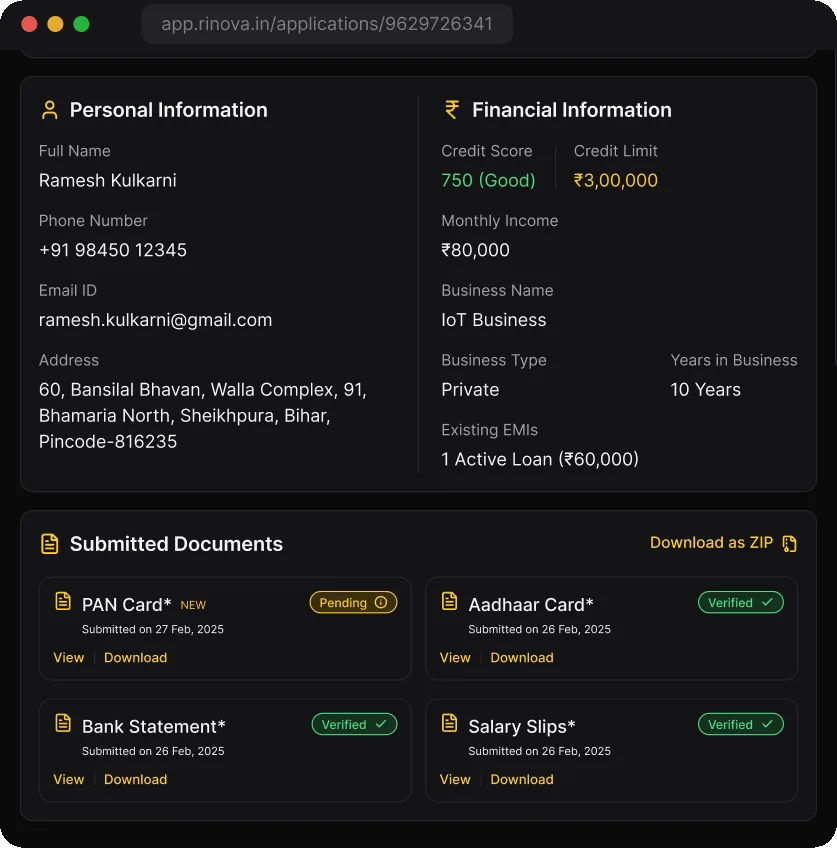Screen dimensions: 837x848
Task: Click the Verified badge on Salary Slips
Action: coord(740,724)
